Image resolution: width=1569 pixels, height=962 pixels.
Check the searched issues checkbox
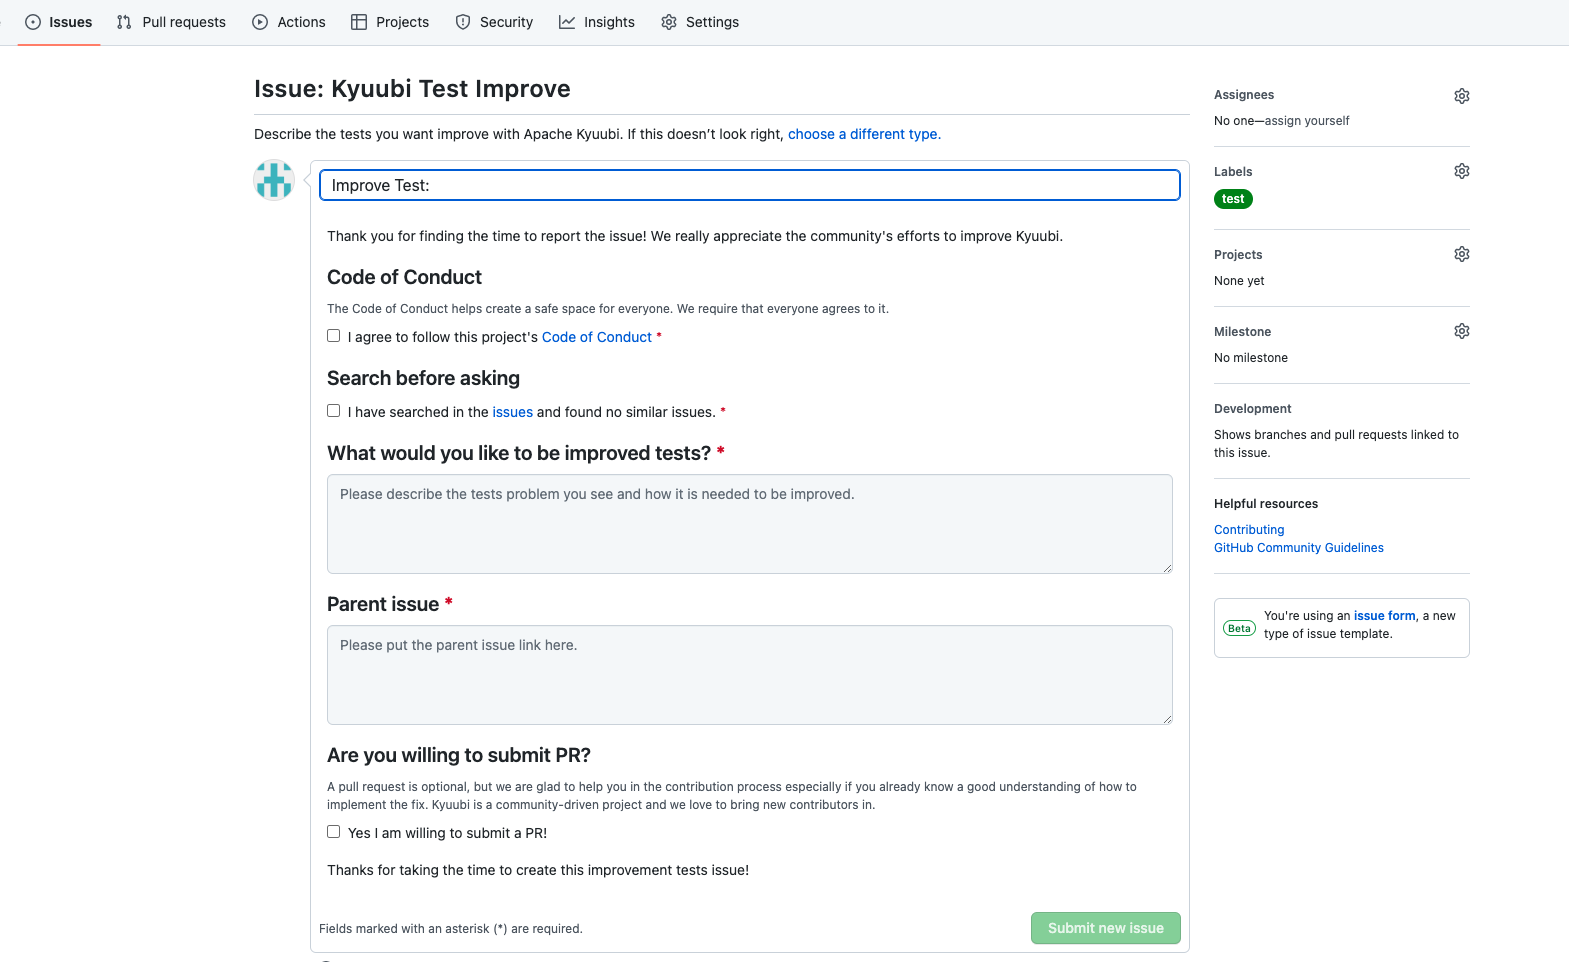334,411
